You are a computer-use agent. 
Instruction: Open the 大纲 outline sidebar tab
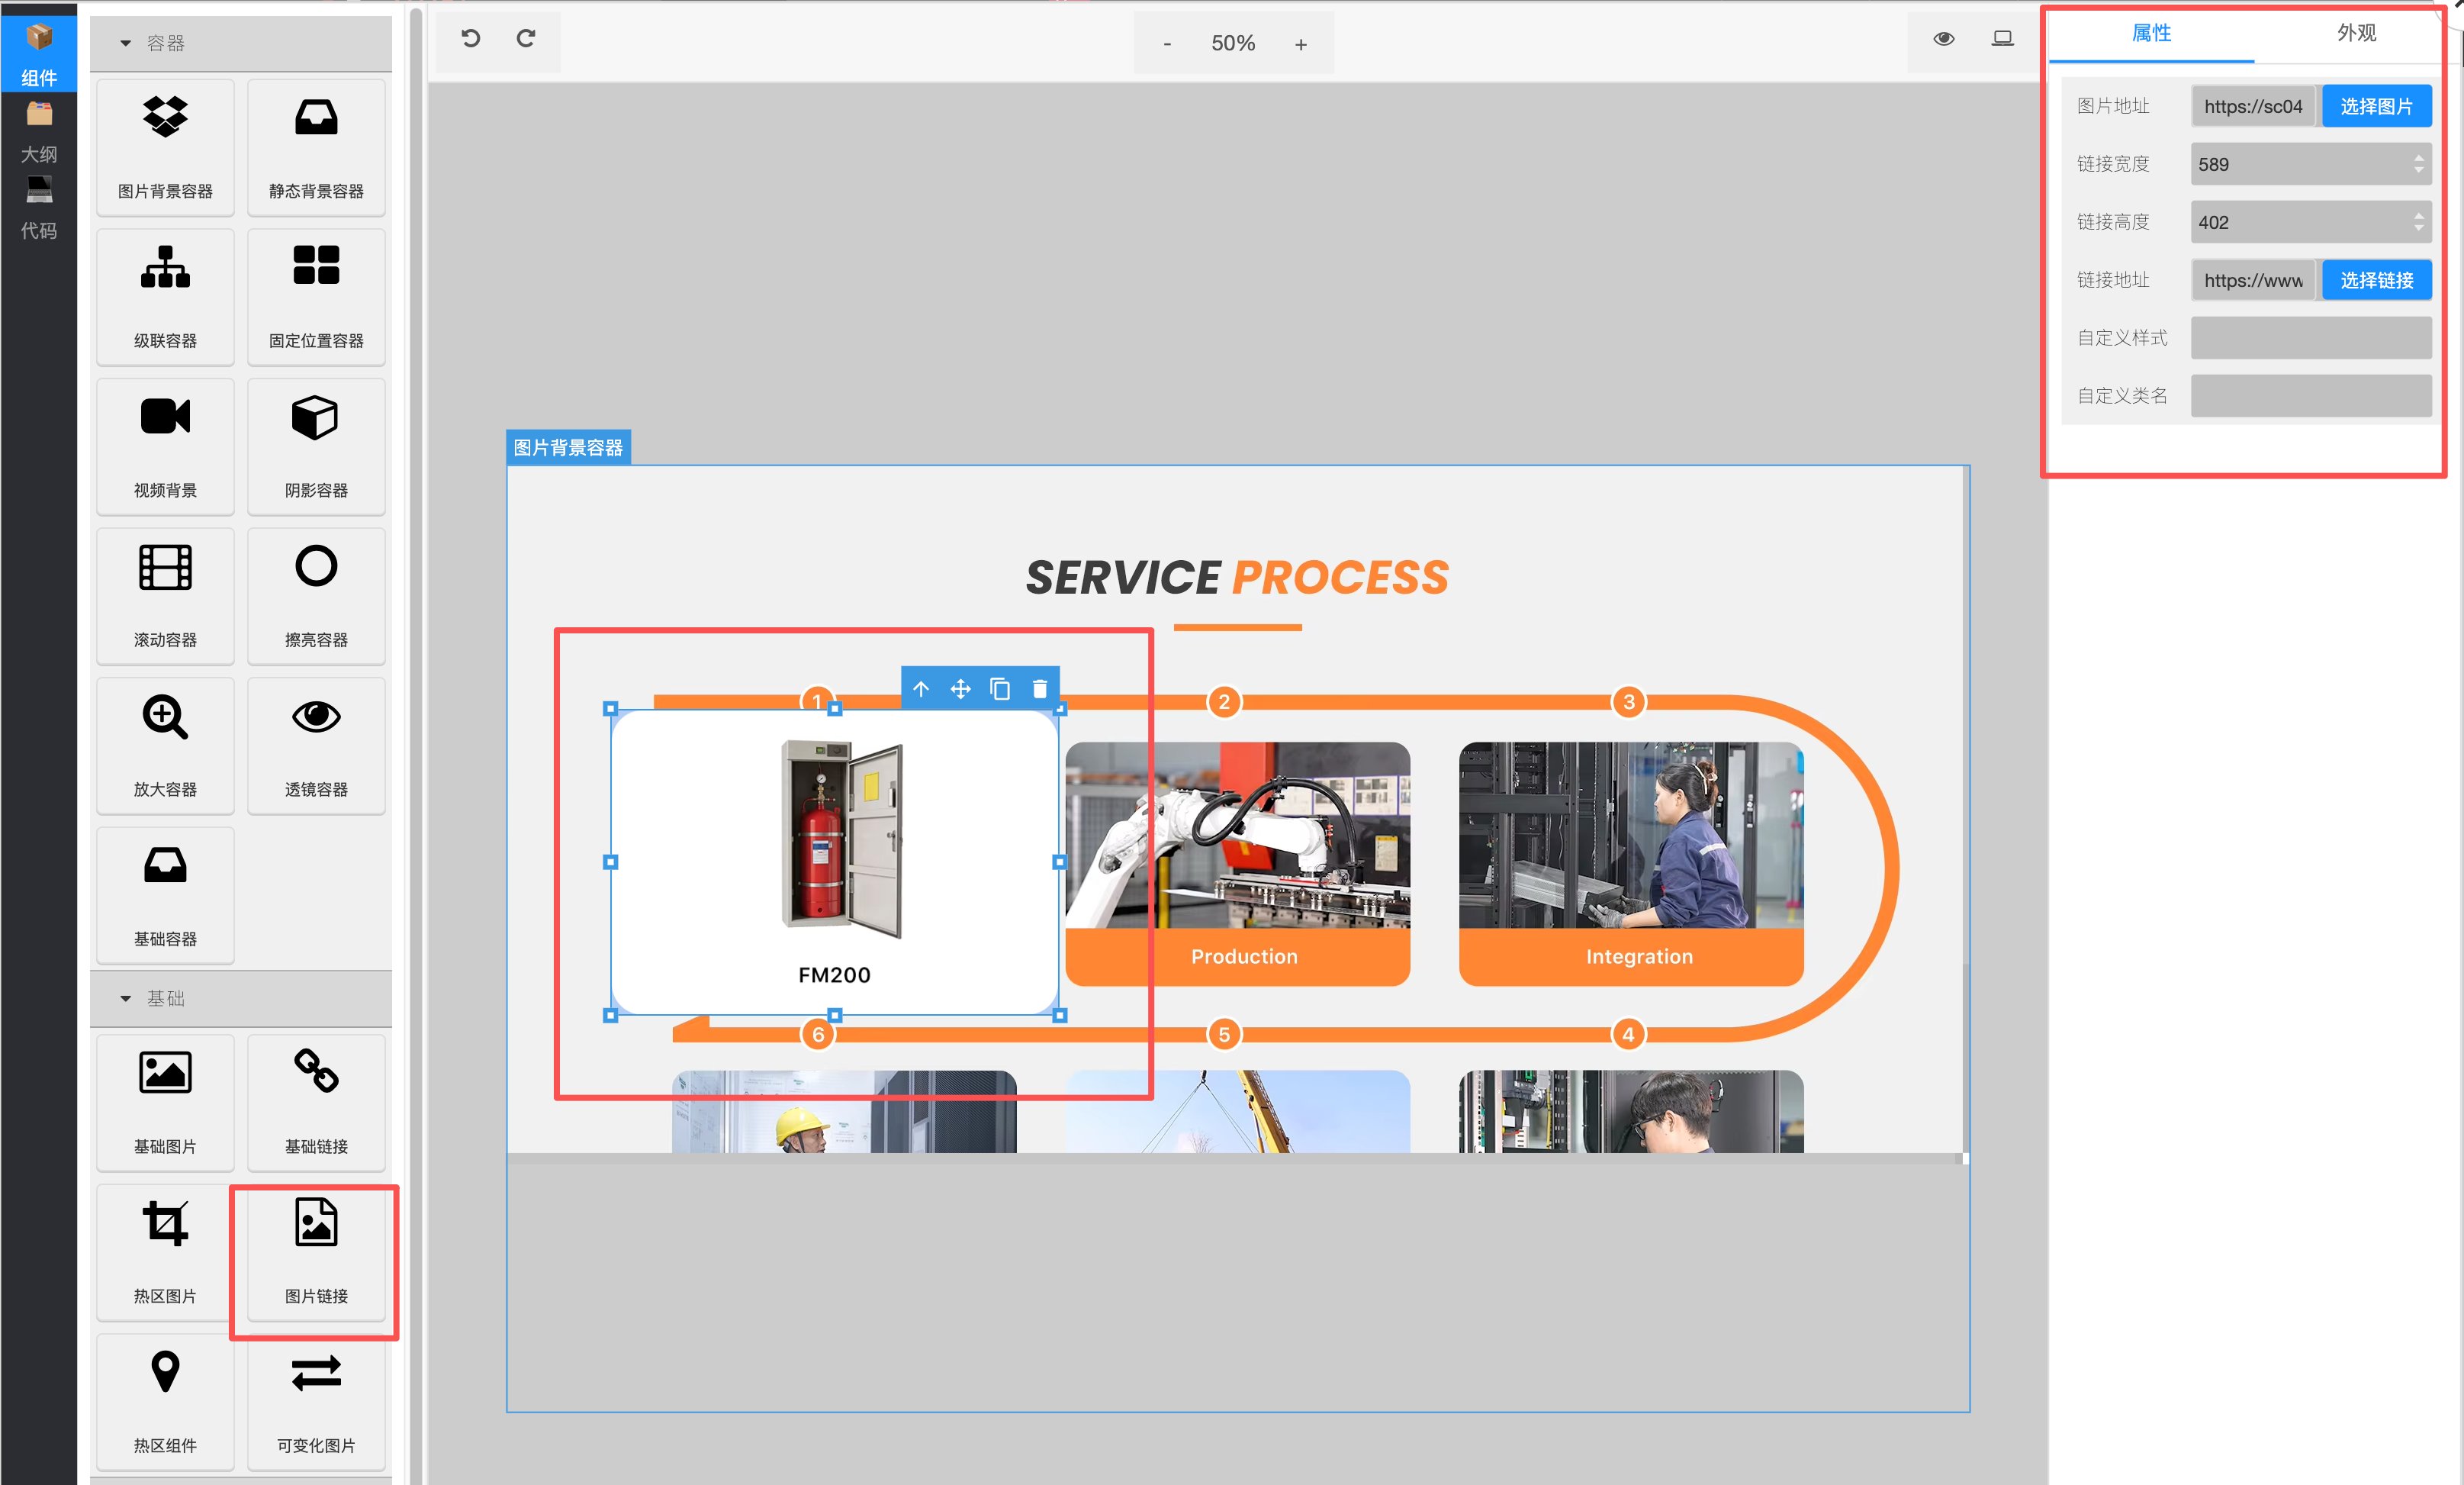pos(38,131)
